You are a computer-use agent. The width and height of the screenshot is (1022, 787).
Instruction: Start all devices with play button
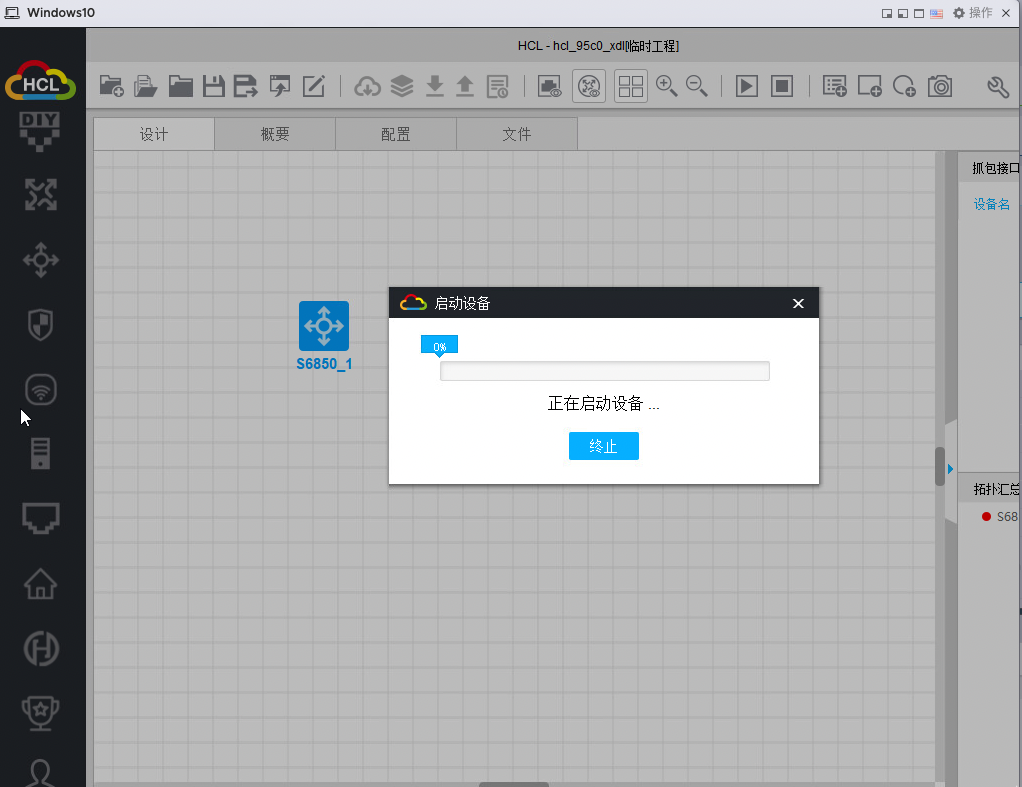pos(747,86)
